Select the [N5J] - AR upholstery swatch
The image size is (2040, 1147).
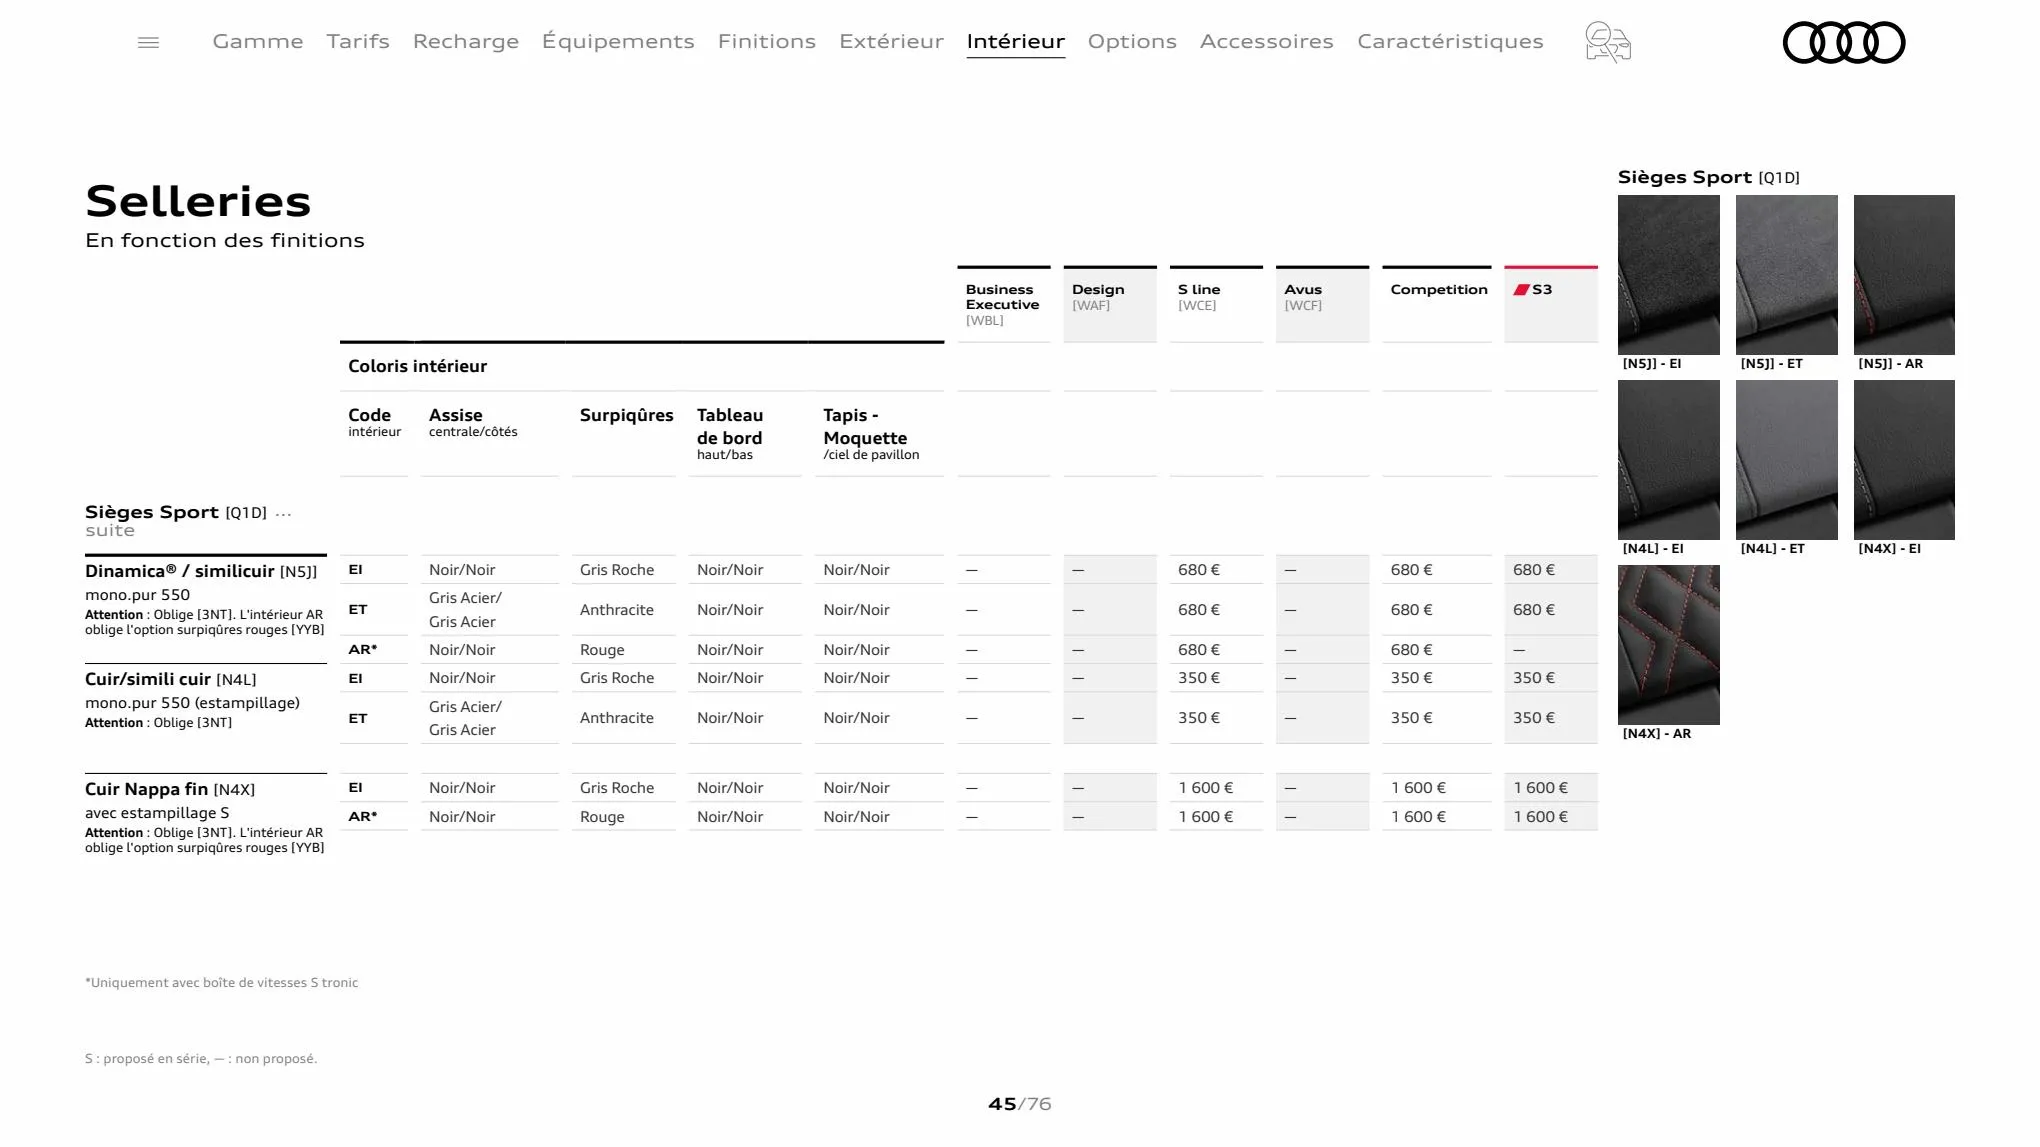[x=1904, y=275]
